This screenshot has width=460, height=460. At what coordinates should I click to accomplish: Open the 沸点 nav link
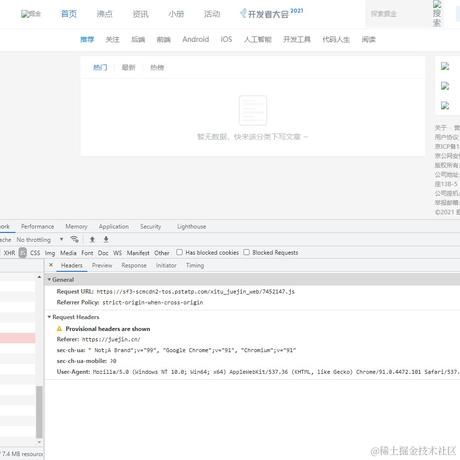tap(105, 14)
